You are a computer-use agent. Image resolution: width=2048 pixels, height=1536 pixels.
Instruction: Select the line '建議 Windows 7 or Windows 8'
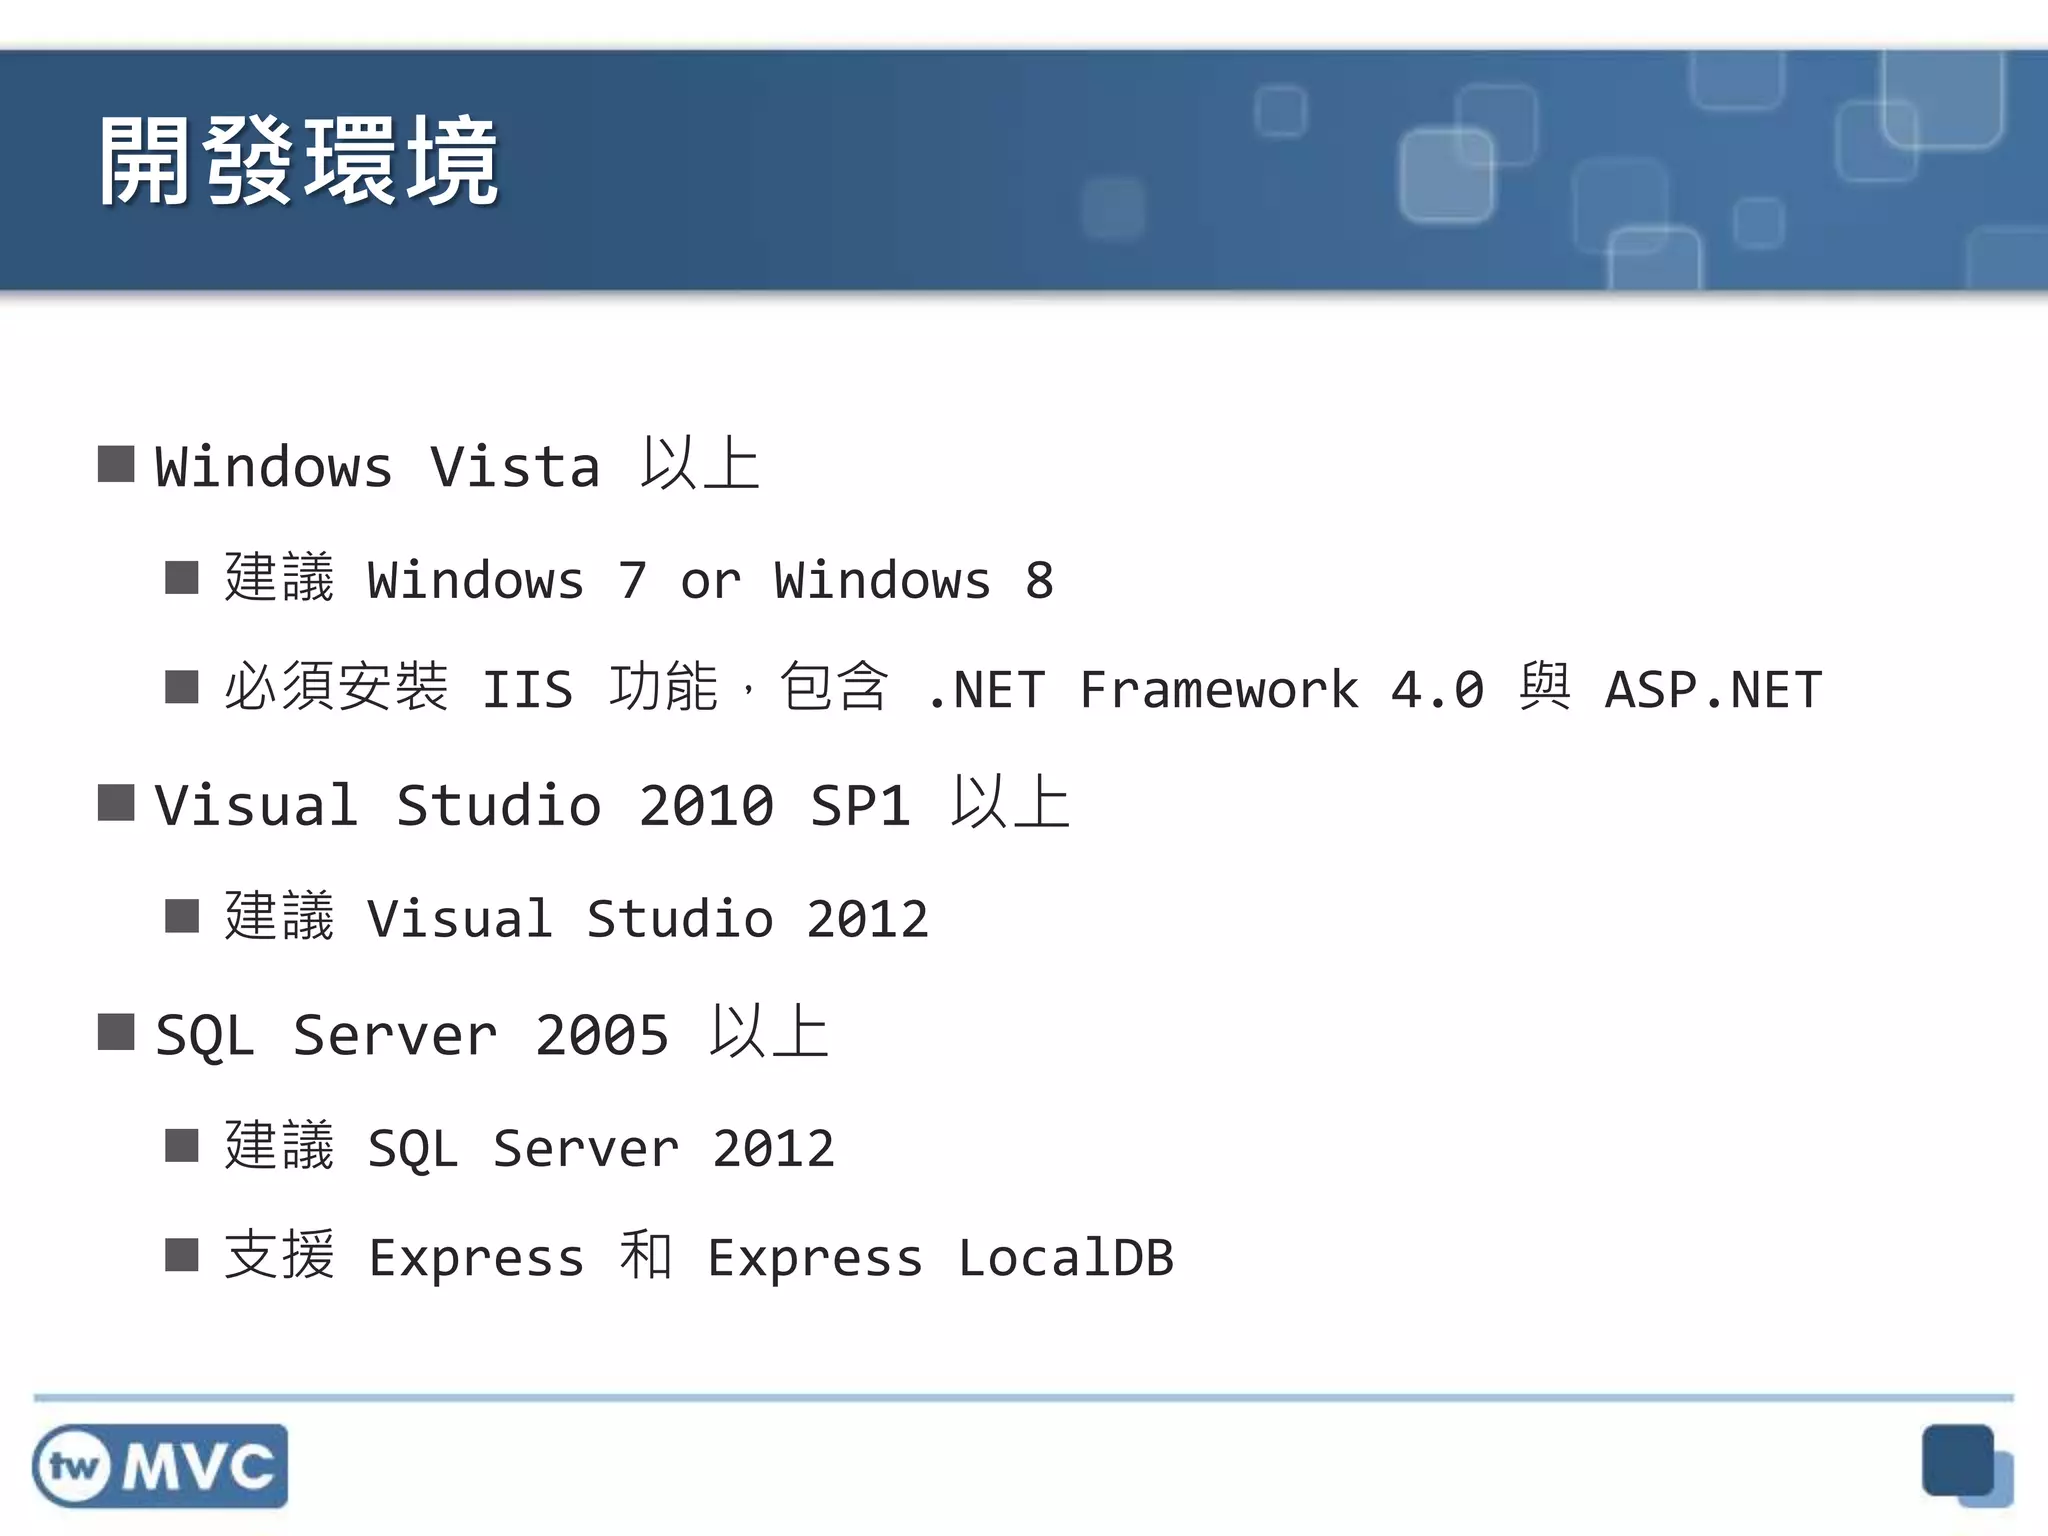639,578
